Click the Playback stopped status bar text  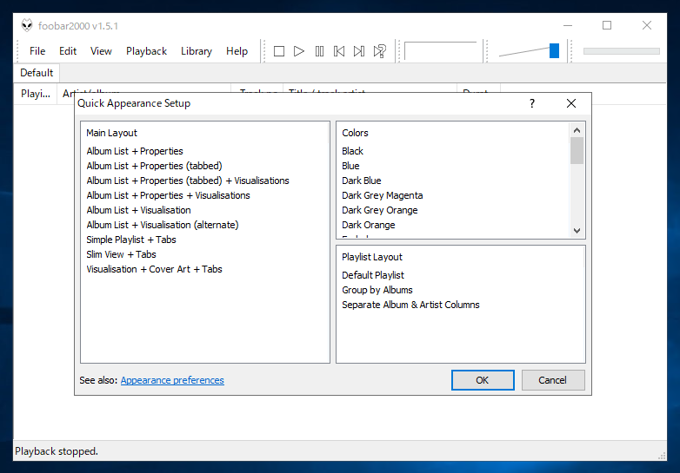[57, 451]
